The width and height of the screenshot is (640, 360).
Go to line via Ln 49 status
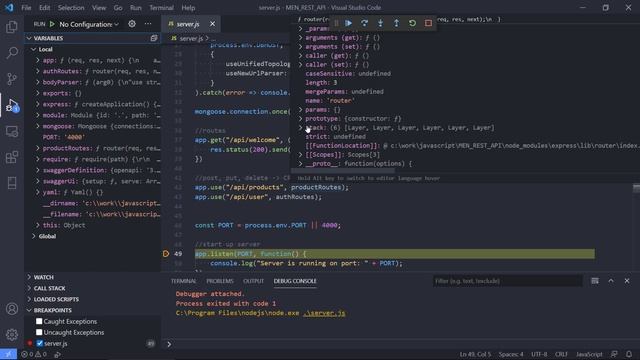[x=475, y=354]
